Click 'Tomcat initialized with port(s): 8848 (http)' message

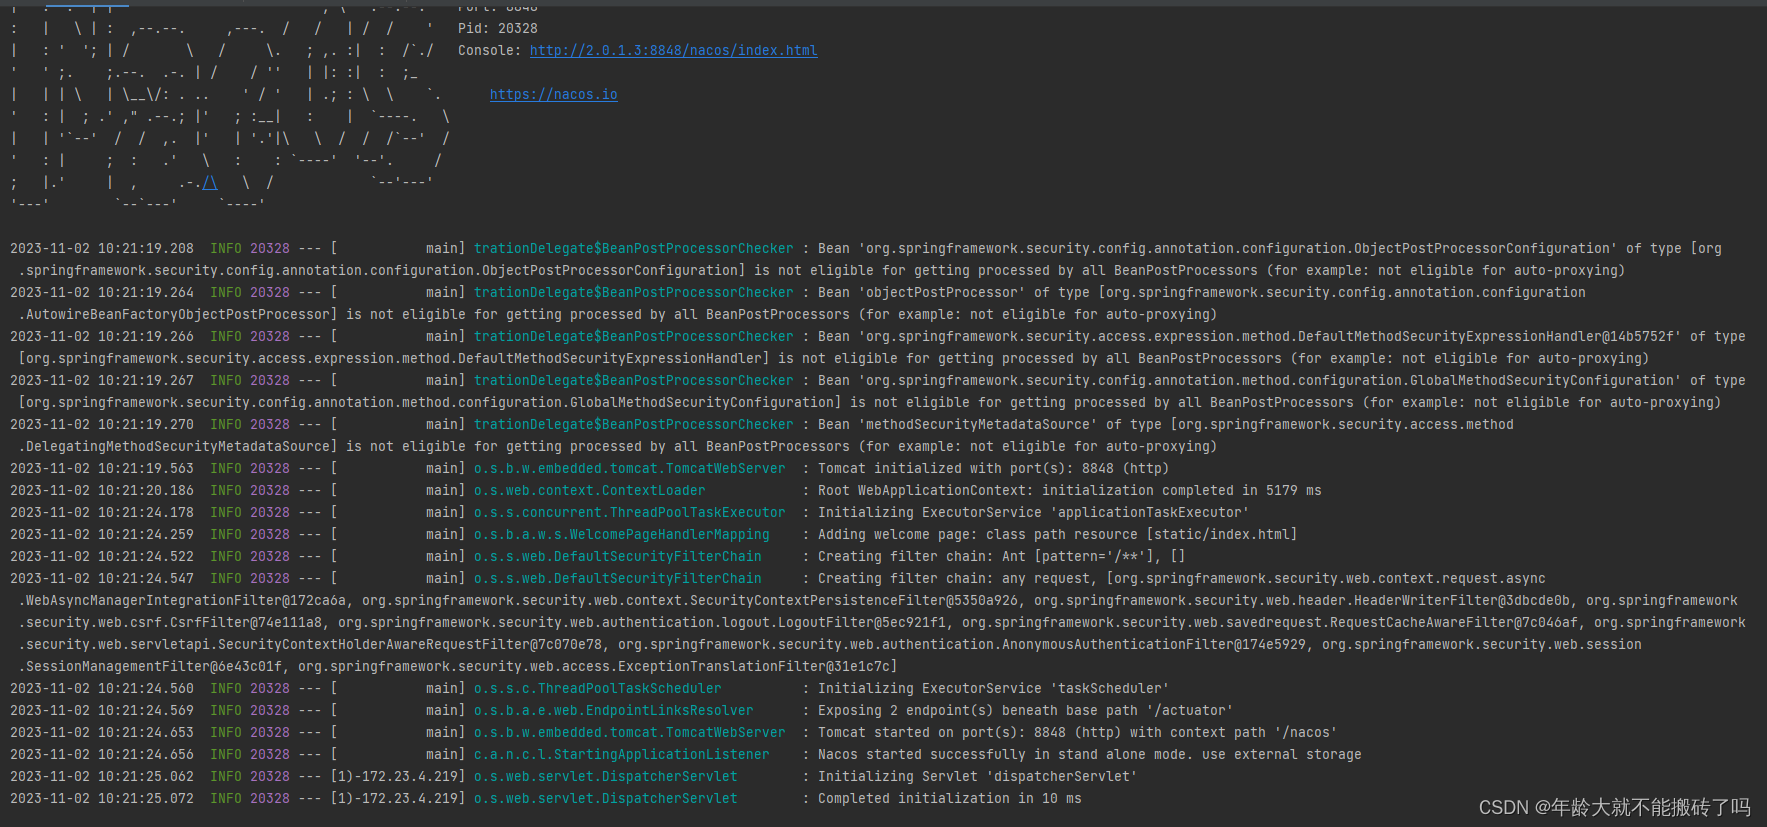(993, 468)
